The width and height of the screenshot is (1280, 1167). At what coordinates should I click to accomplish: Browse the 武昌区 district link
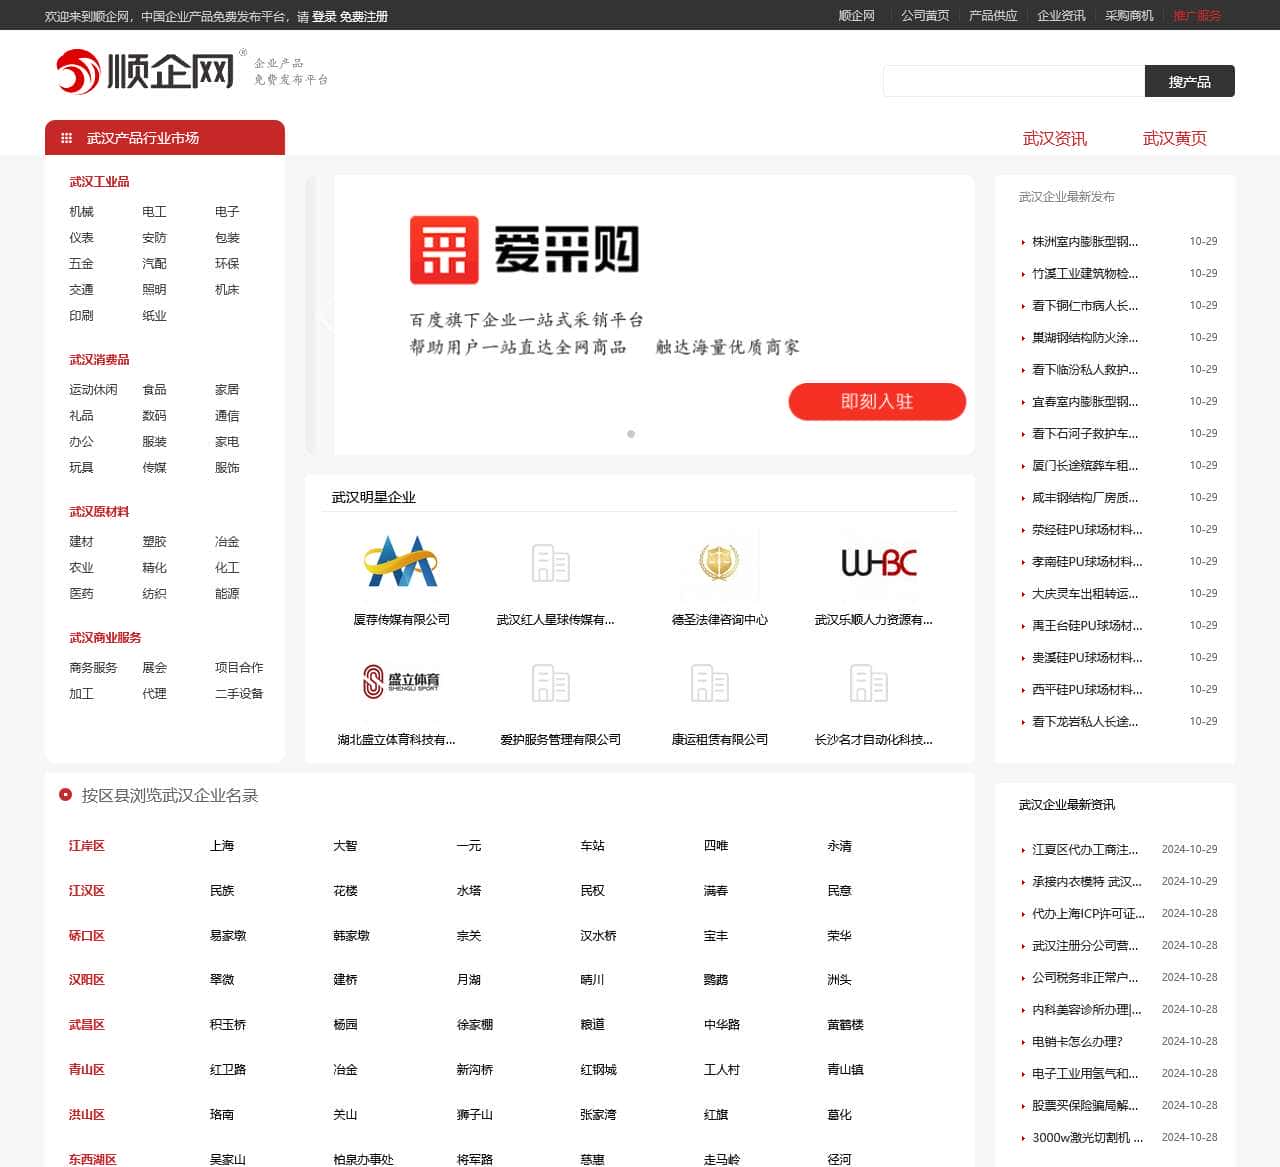[x=87, y=1025]
